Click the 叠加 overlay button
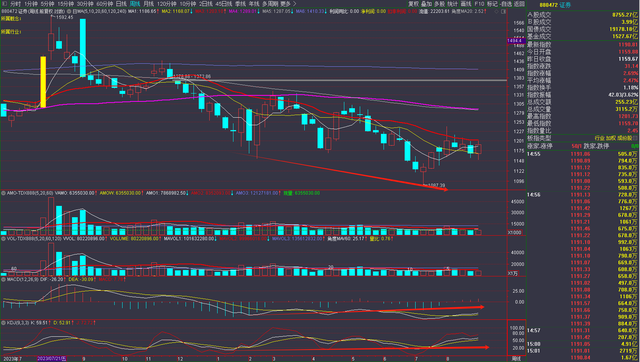640x362 pixels. (x=427, y=4)
